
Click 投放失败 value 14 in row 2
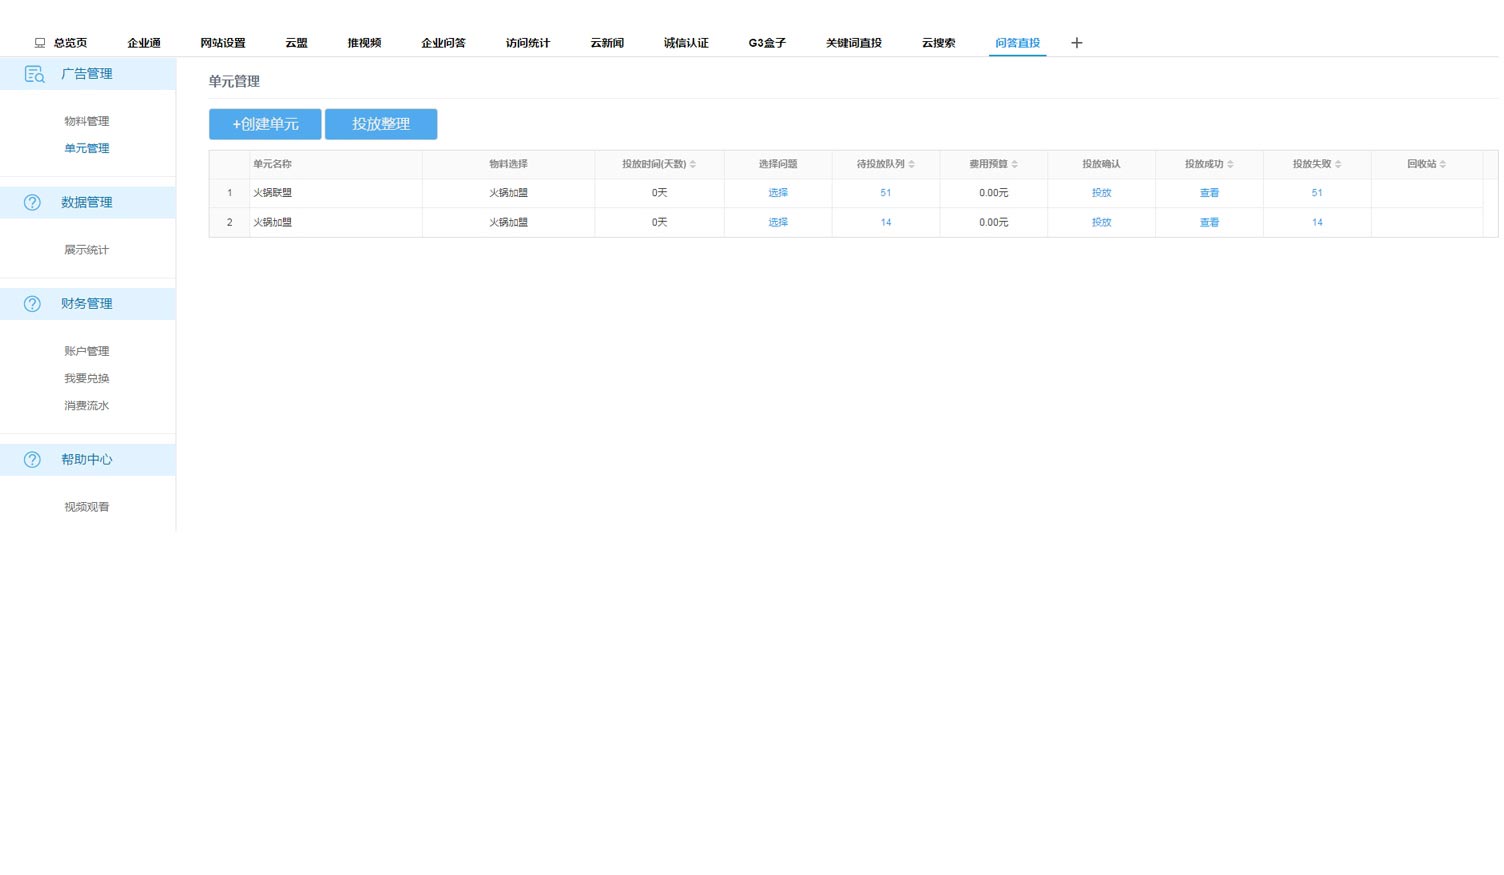[1317, 222]
